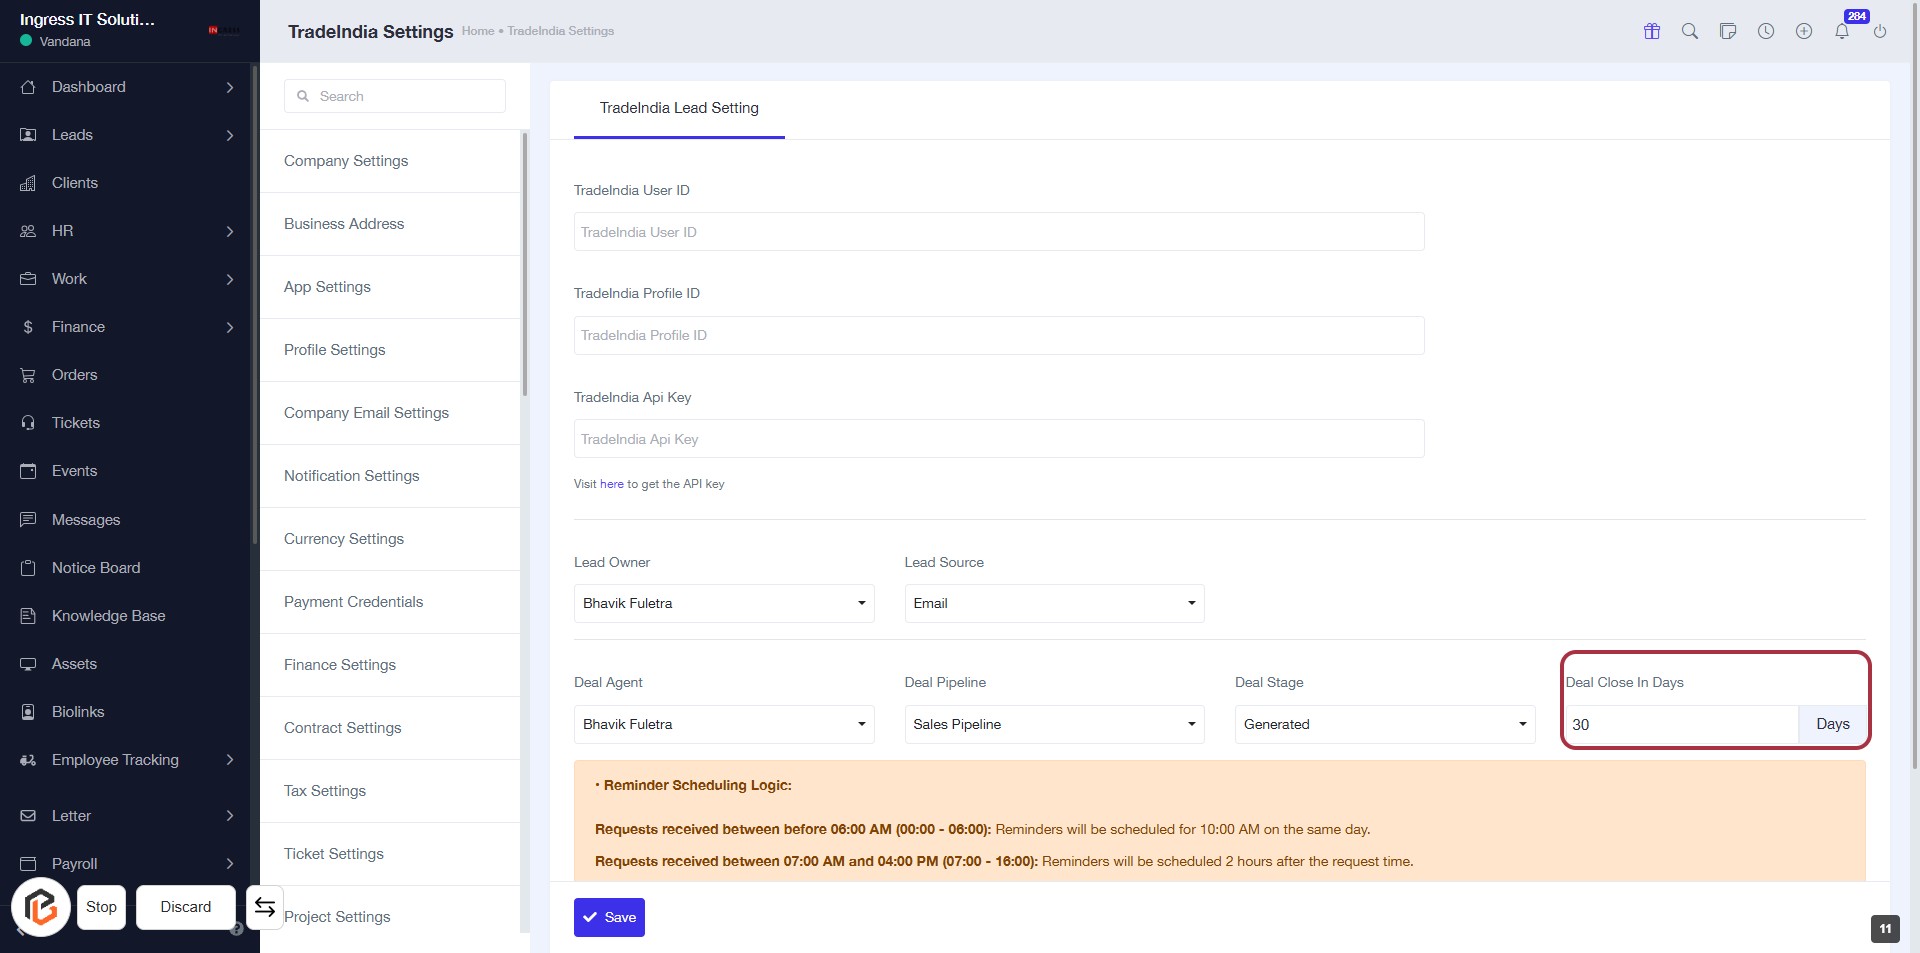Click the clock timer icon
The width and height of the screenshot is (1920, 953).
point(1766,31)
